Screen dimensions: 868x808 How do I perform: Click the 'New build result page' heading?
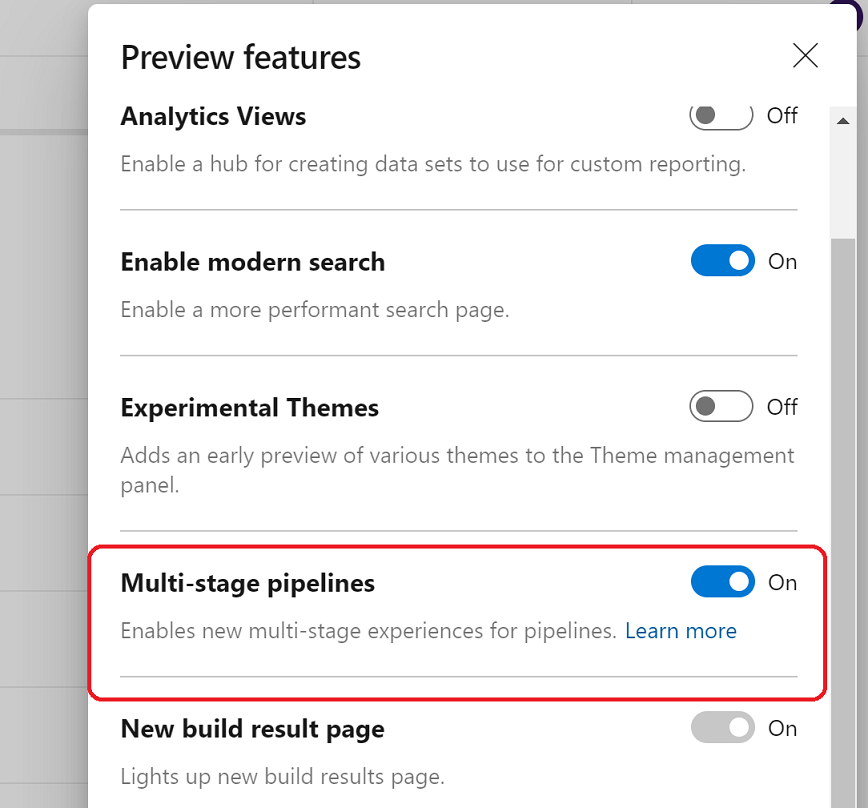[x=252, y=729]
